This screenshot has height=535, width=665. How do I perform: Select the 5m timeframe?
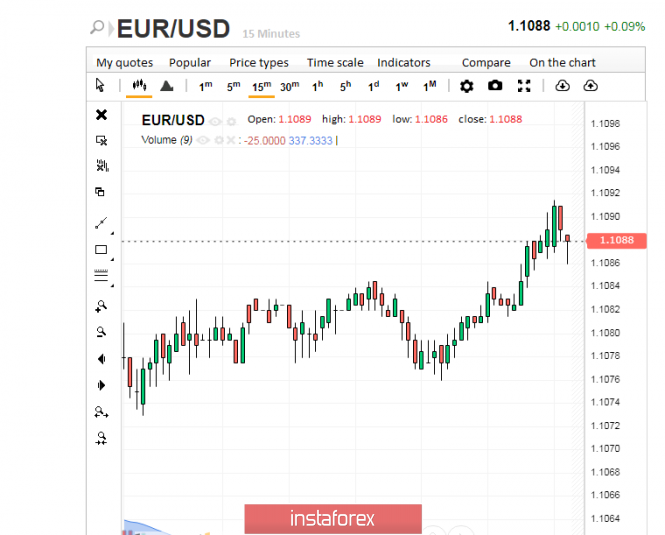pyautogui.click(x=233, y=86)
